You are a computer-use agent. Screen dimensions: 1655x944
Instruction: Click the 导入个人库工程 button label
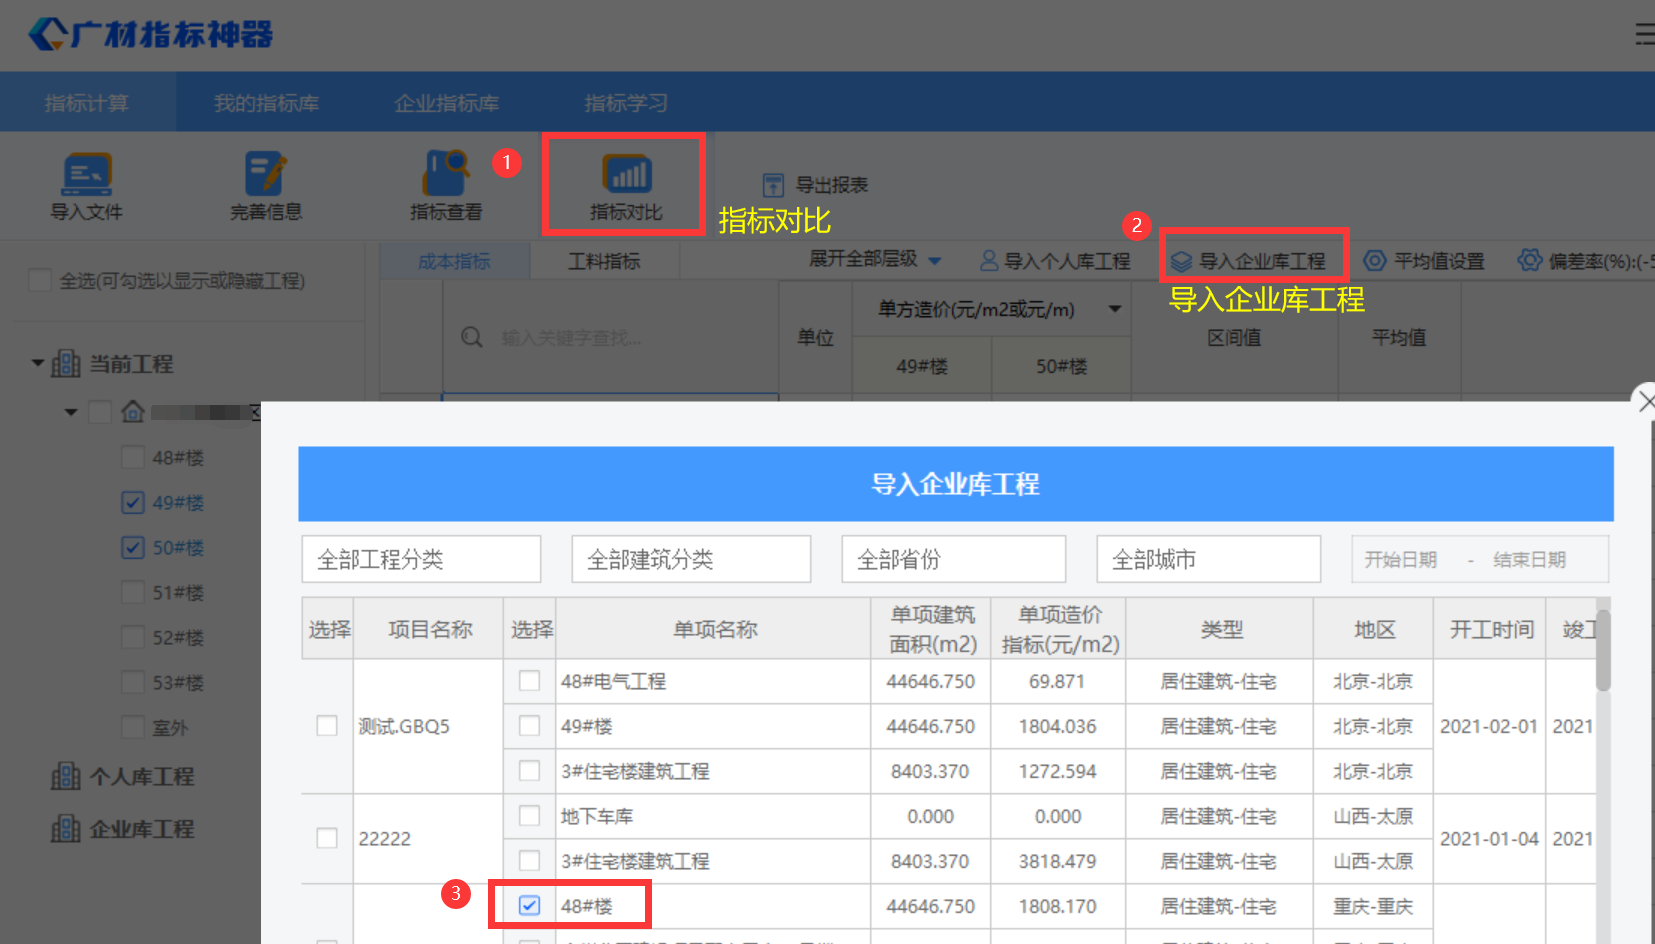[x=1067, y=261]
